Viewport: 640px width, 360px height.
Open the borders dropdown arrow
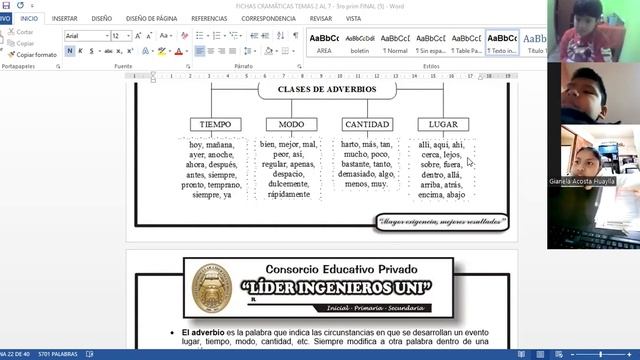click(x=293, y=51)
